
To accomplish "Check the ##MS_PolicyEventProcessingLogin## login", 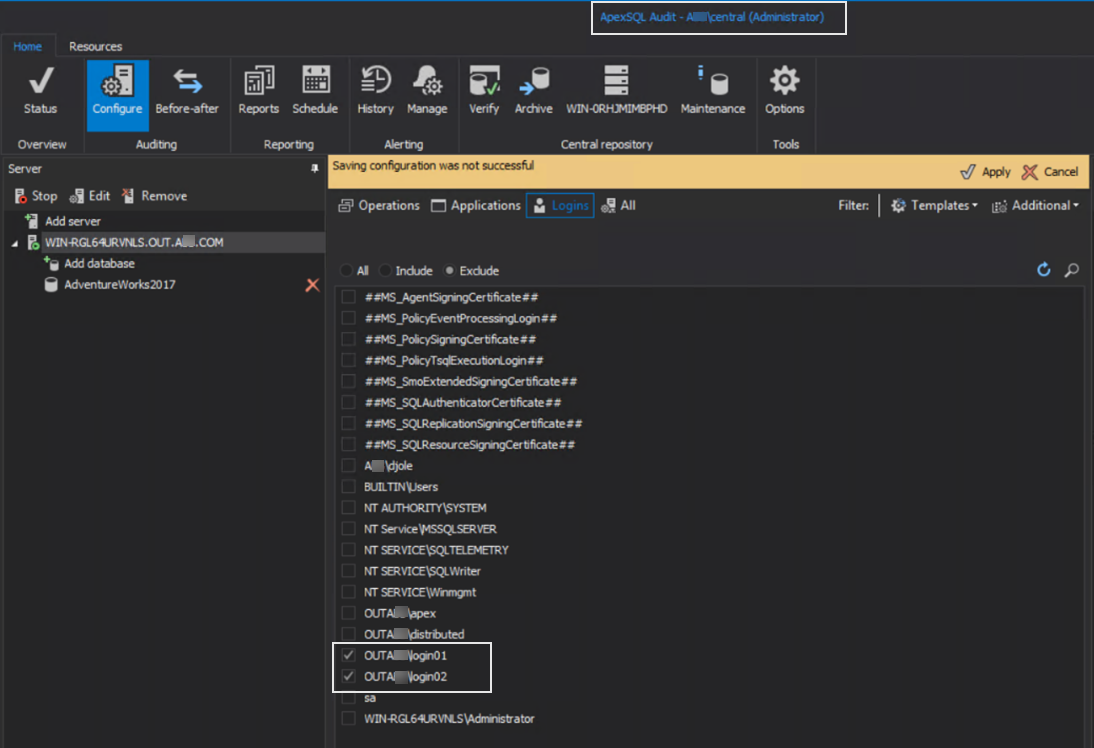I will tap(348, 318).
